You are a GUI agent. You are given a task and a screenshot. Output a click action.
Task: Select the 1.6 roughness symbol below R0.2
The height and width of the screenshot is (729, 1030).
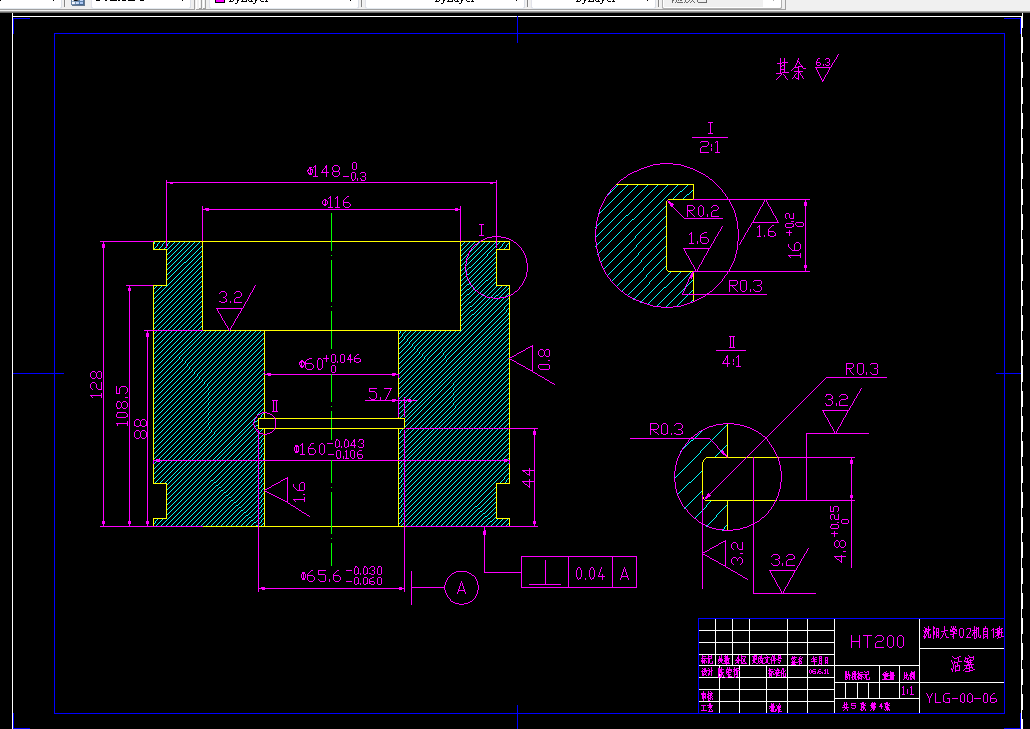pos(701,248)
